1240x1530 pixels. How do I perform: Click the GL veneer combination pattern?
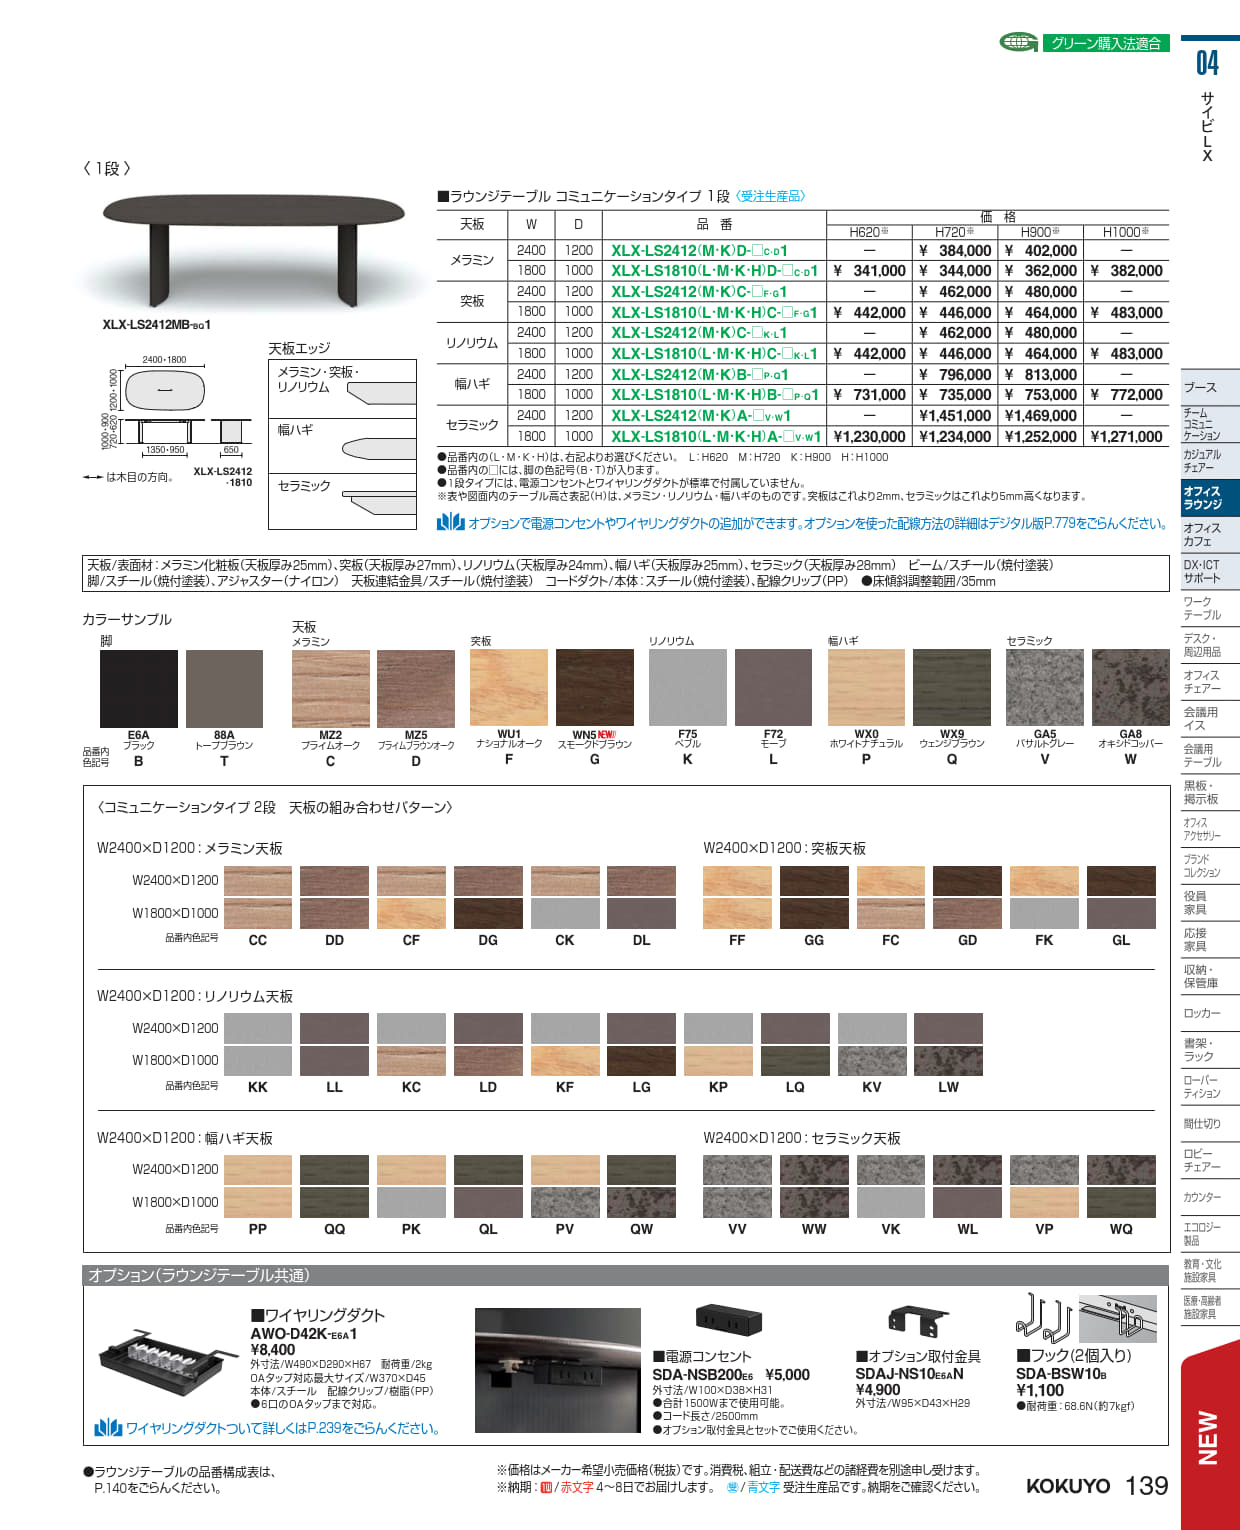point(1121,897)
